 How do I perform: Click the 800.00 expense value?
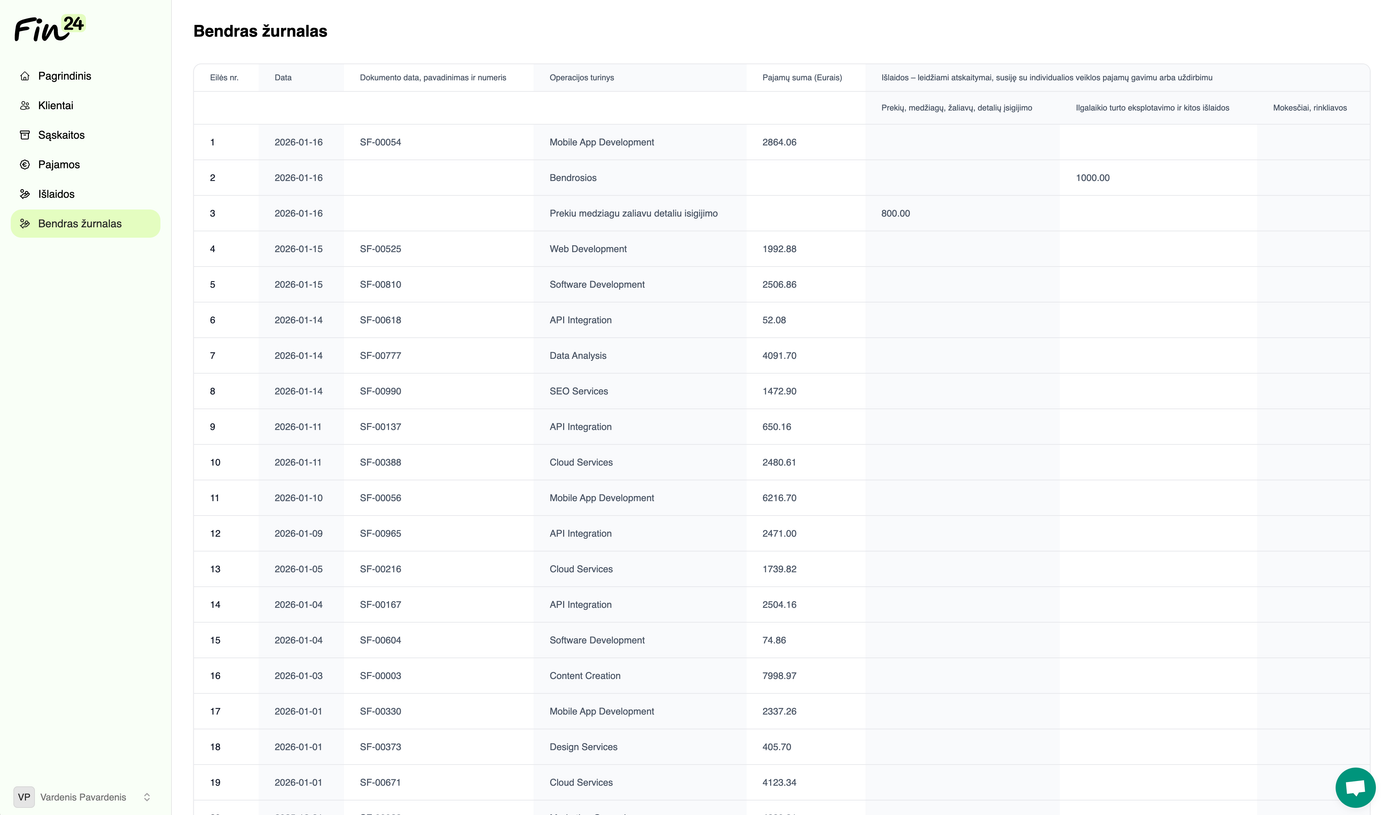(896, 213)
